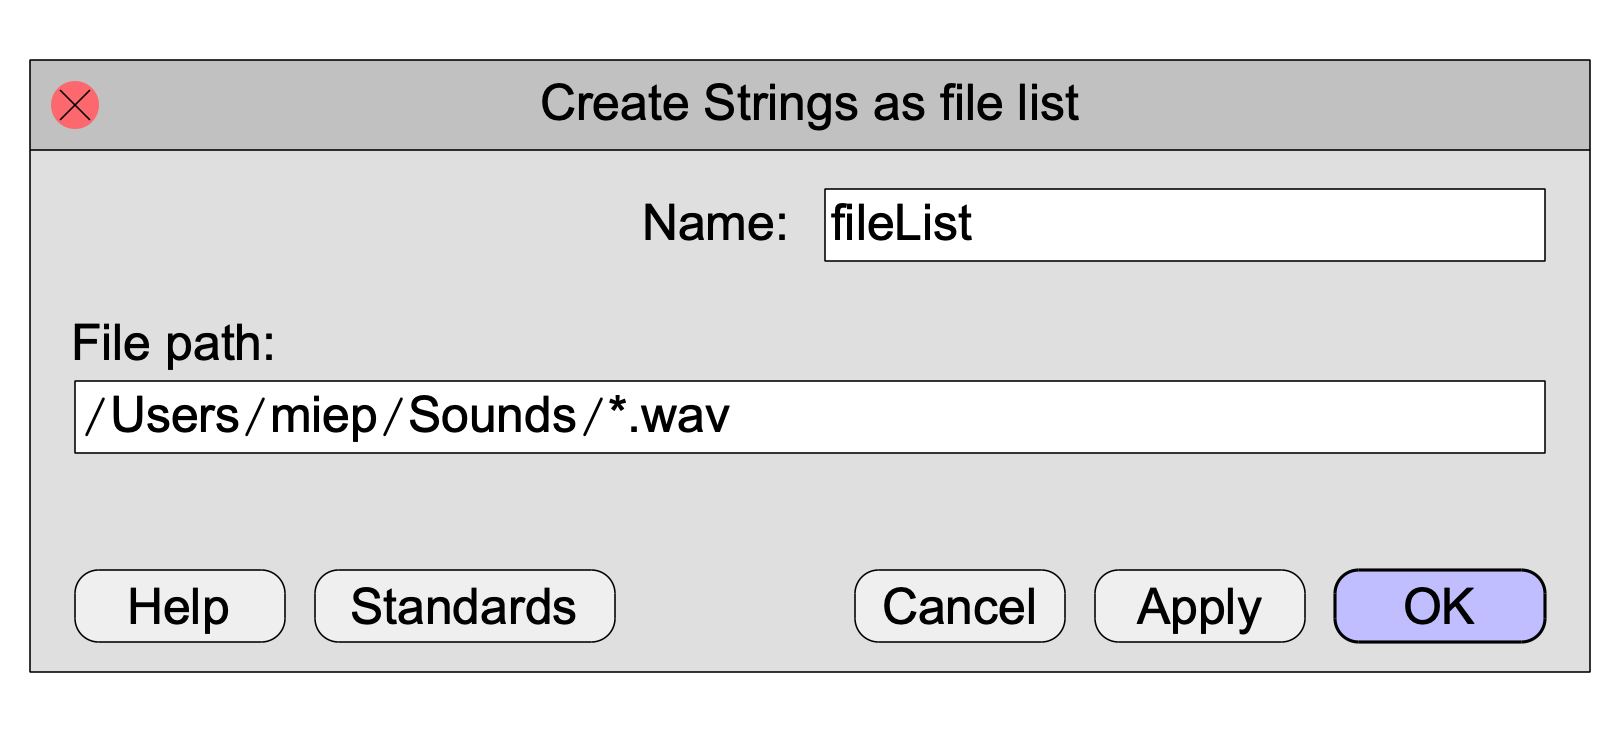Select the File path: label
Image resolution: width=1620 pixels, height=732 pixels.
174,345
